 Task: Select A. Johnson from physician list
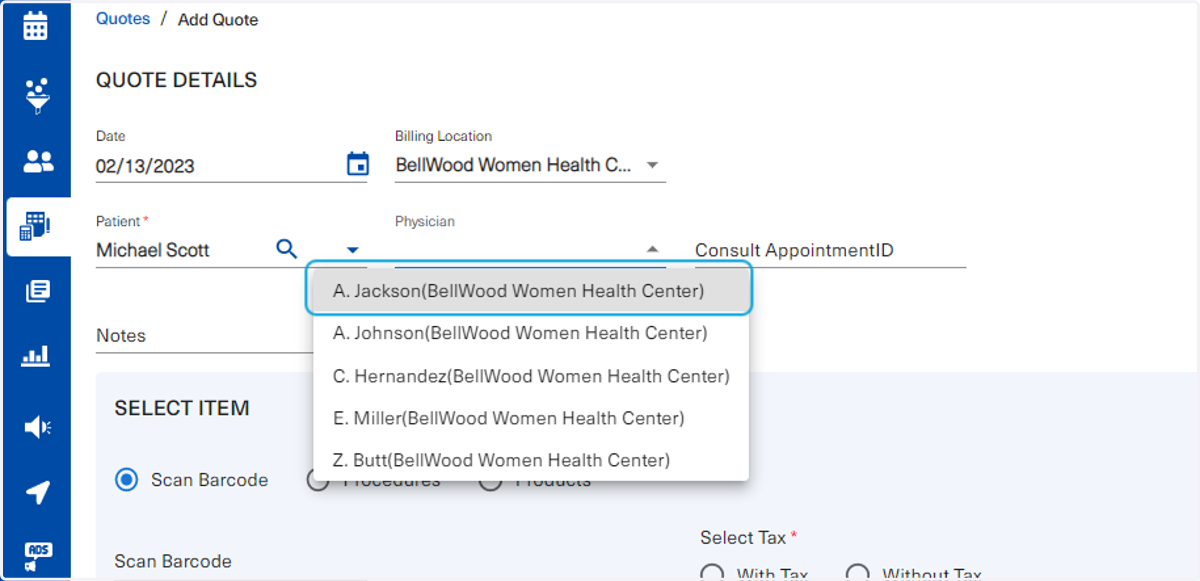[x=530, y=333]
